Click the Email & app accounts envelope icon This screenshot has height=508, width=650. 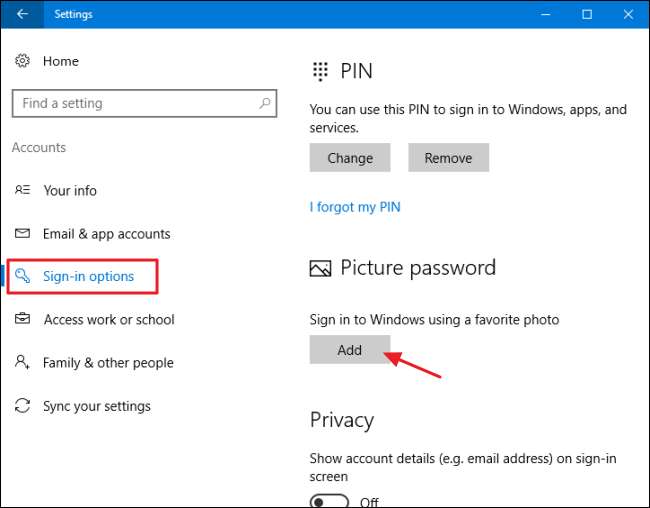click(22, 234)
